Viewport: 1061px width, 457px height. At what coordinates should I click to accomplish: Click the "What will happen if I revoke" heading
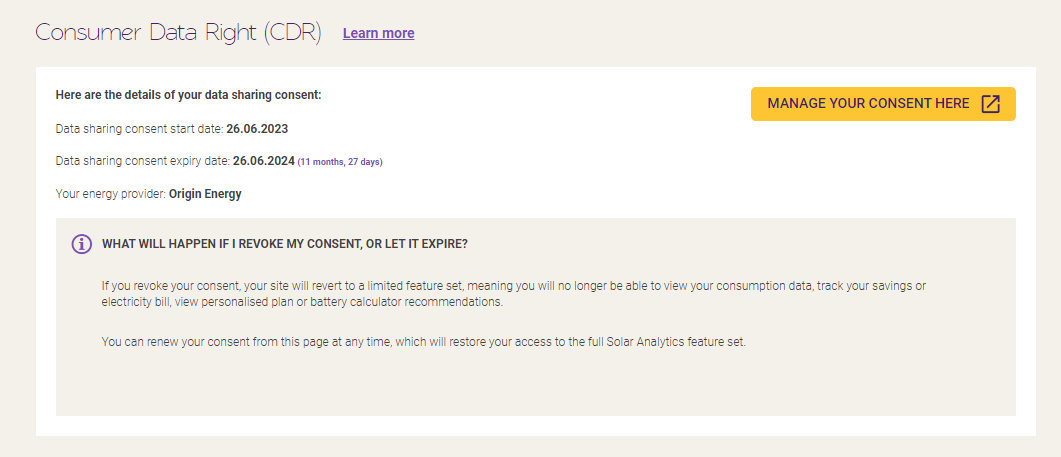tap(285, 244)
